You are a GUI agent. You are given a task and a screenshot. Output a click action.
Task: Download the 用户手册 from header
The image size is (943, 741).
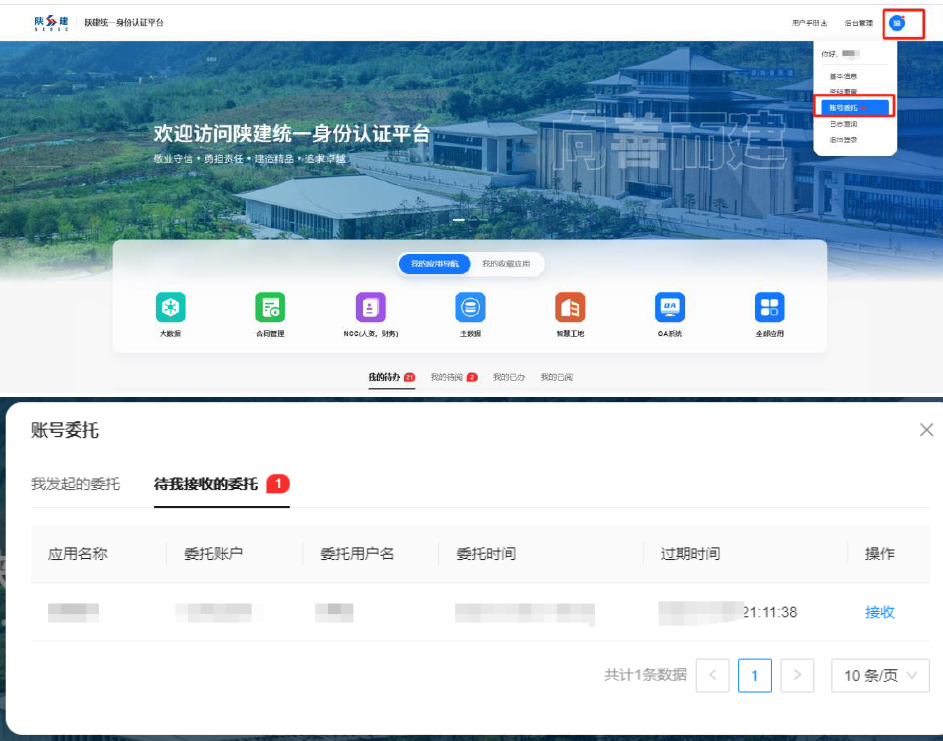click(x=809, y=22)
